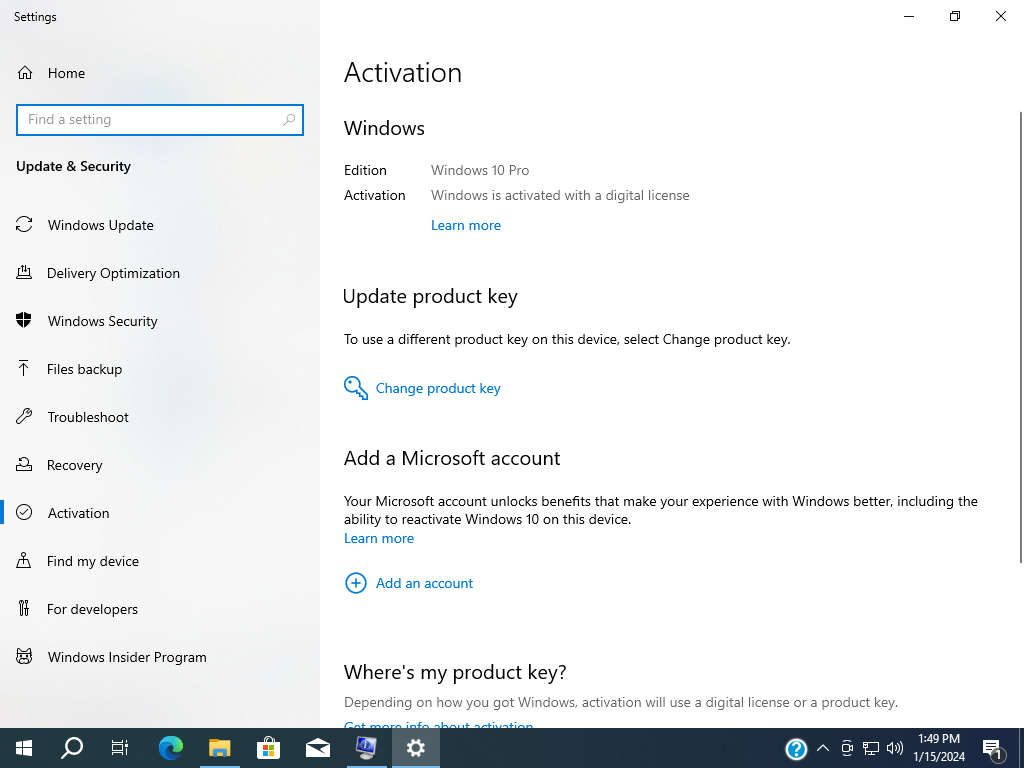This screenshot has width=1024, height=768.
Task: Open Windows Update section
Action: point(100,225)
